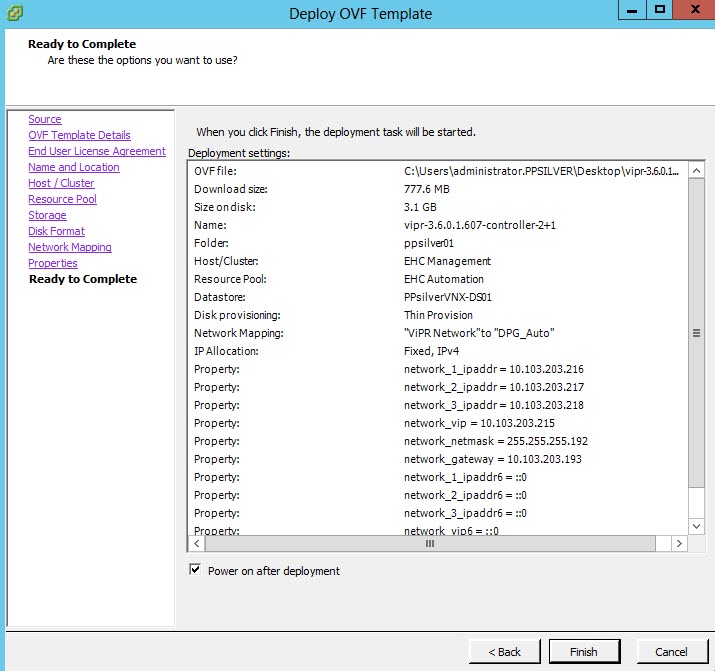Select the EHC Automation resource pool value
The height and width of the screenshot is (671, 715).
(444, 279)
